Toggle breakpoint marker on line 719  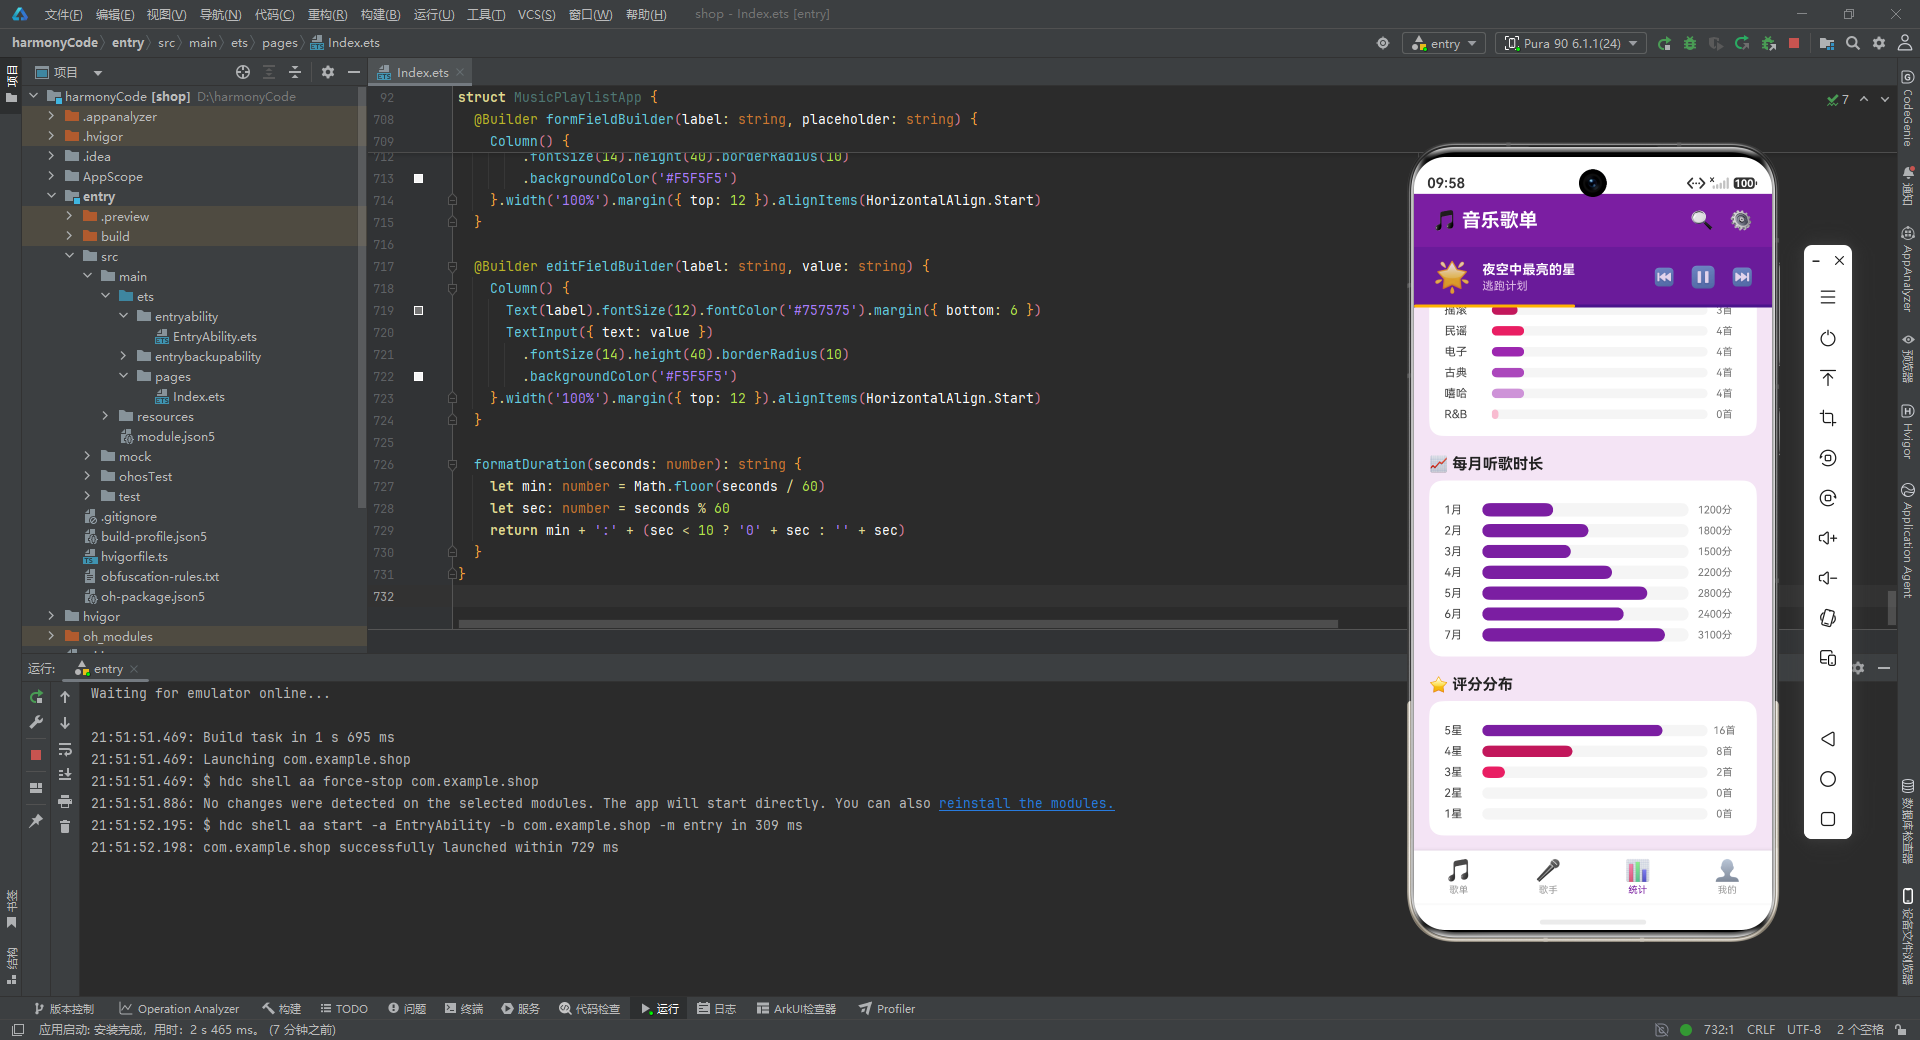coord(418,311)
